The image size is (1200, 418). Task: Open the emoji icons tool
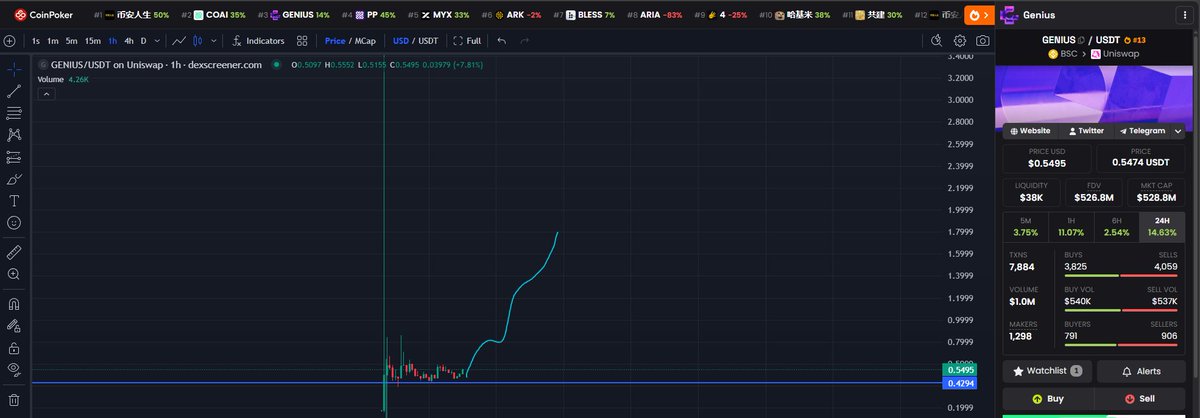tap(14, 223)
